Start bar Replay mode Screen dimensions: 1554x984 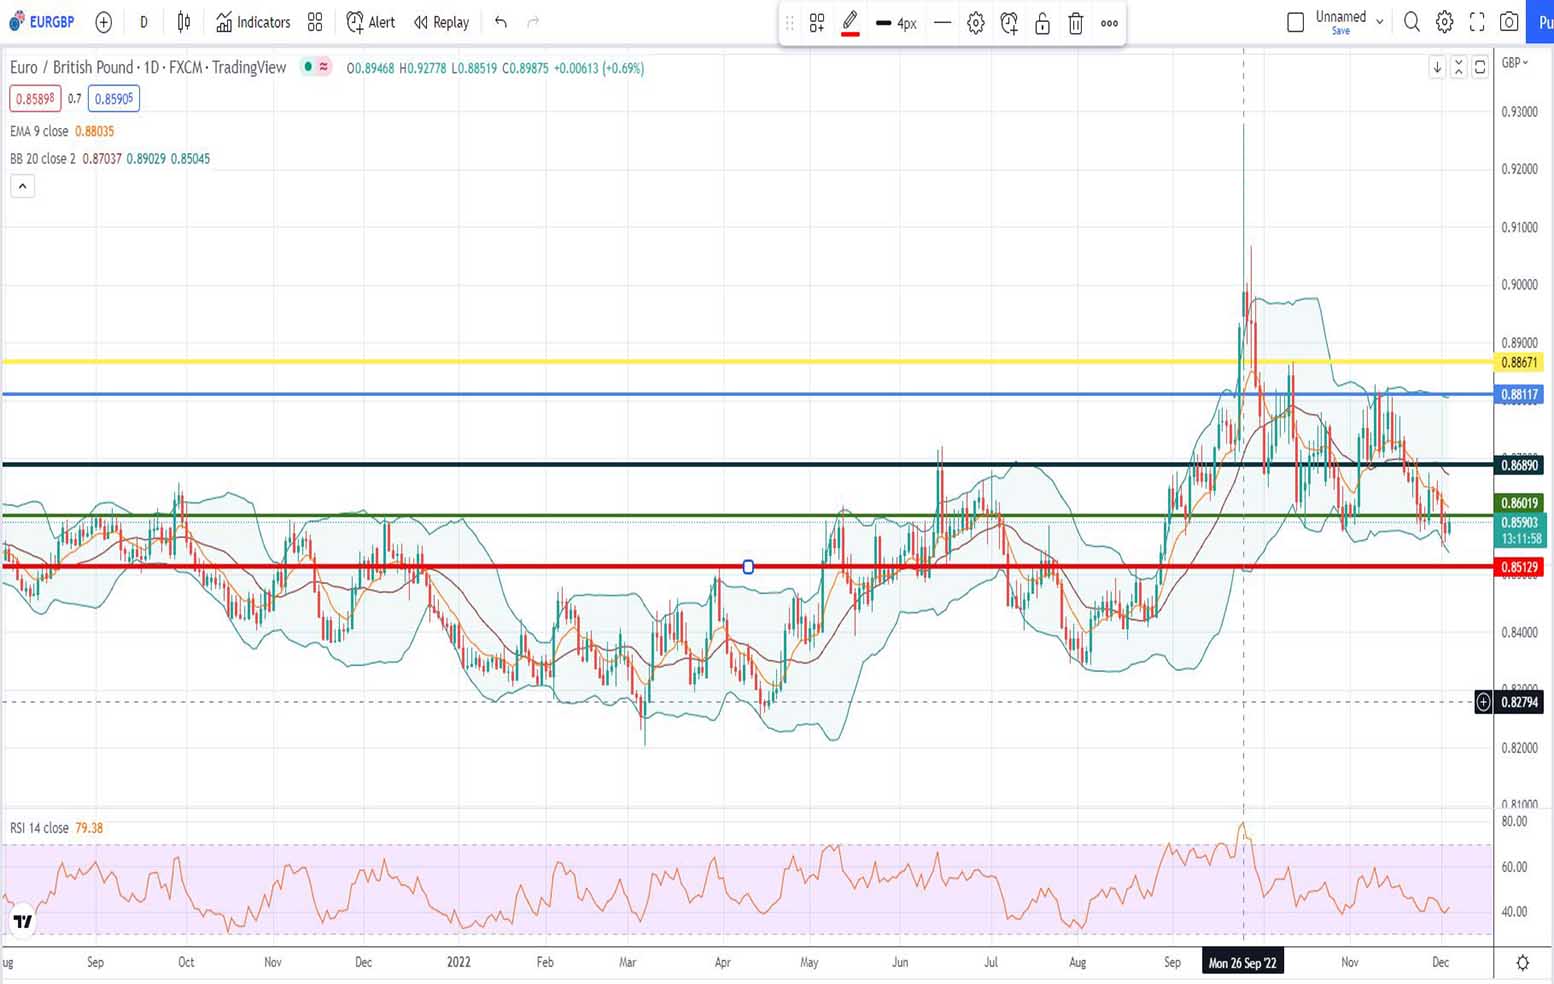pos(441,22)
